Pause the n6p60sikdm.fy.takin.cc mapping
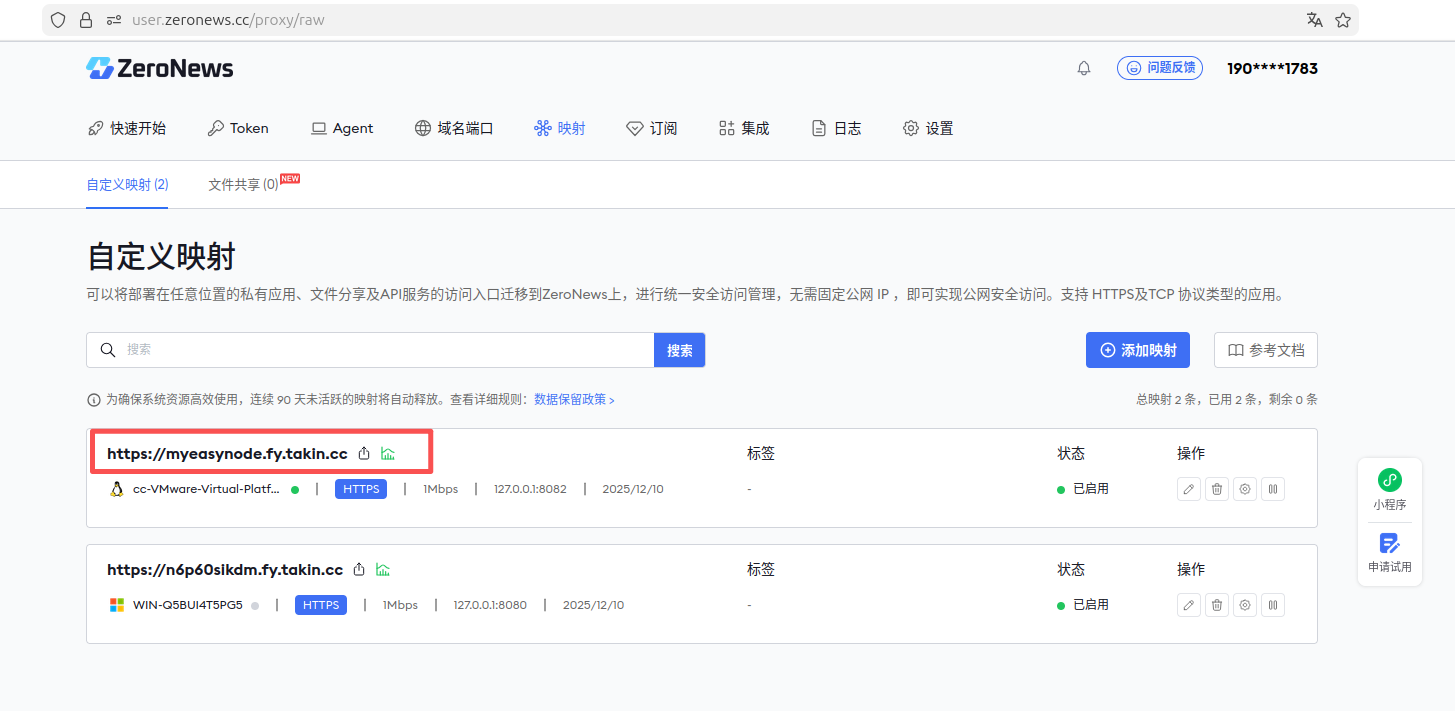1455x711 pixels. (x=1272, y=605)
